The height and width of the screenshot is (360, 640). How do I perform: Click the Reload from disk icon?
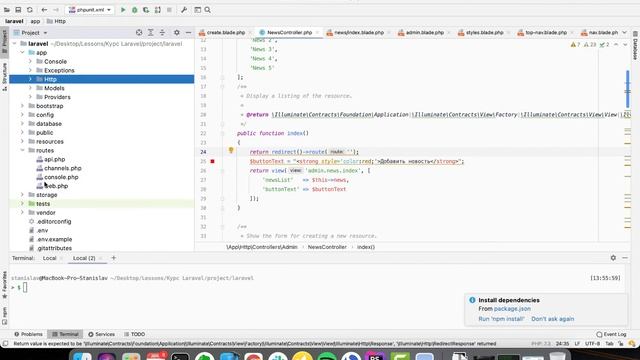click(x=29, y=9)
